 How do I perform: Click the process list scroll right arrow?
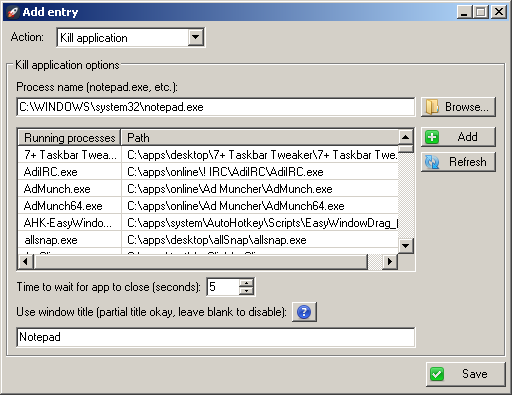coord(389,262)
